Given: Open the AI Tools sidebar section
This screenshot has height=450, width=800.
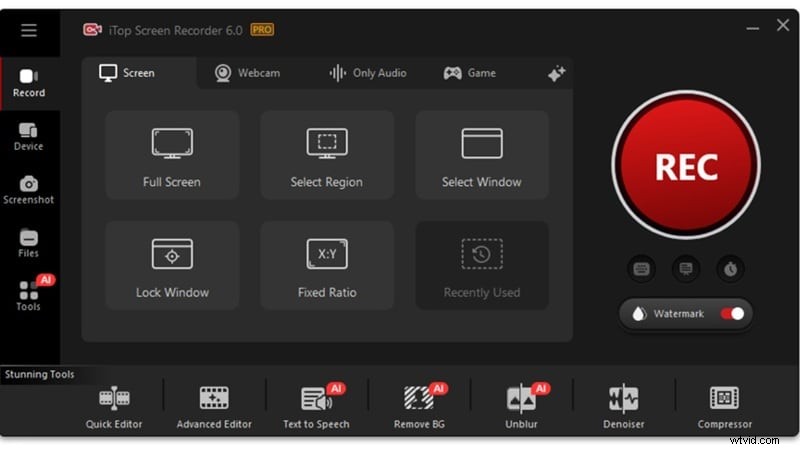Looking at the screenshot, I should (x=29, y=296).
